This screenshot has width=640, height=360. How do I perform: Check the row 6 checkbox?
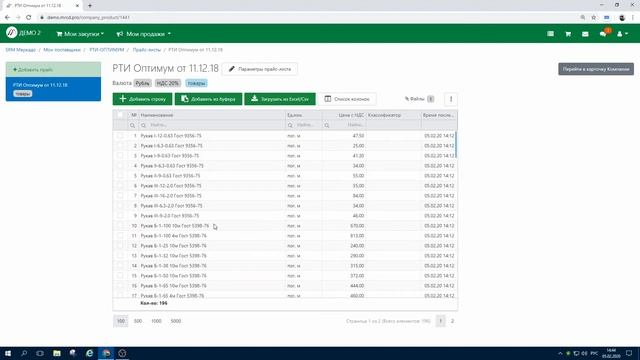click(x=120, y=186)
